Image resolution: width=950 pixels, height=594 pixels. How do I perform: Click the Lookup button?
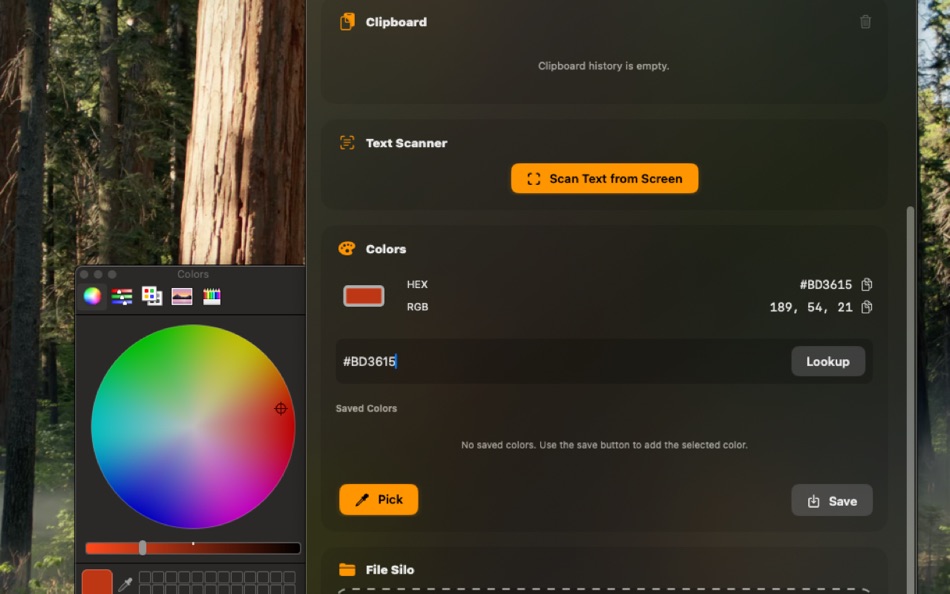click(x=828, y=361)
